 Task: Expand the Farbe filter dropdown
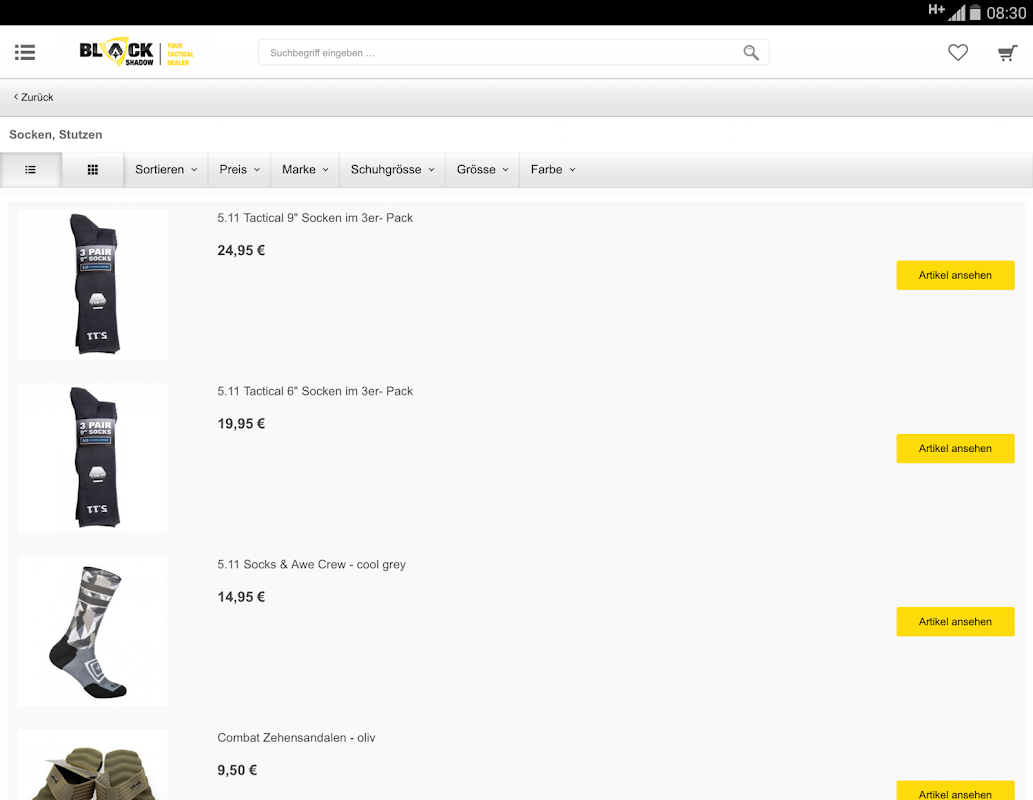point(553,170)
